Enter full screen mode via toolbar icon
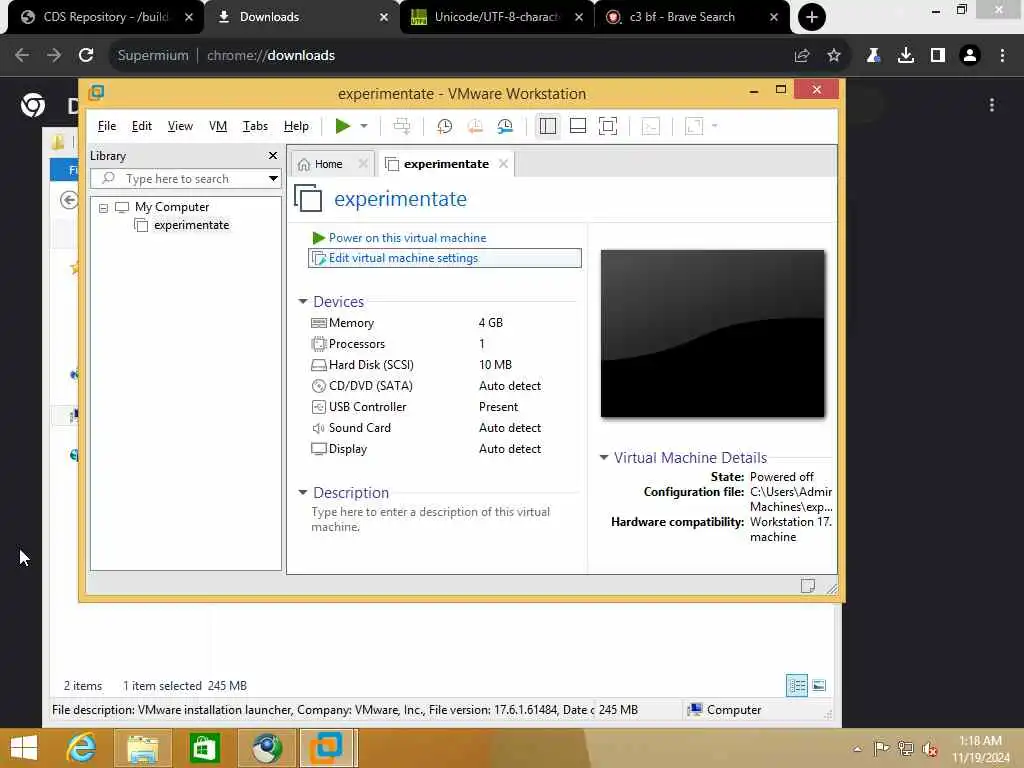1024x768 pixels. coord(608,126)
